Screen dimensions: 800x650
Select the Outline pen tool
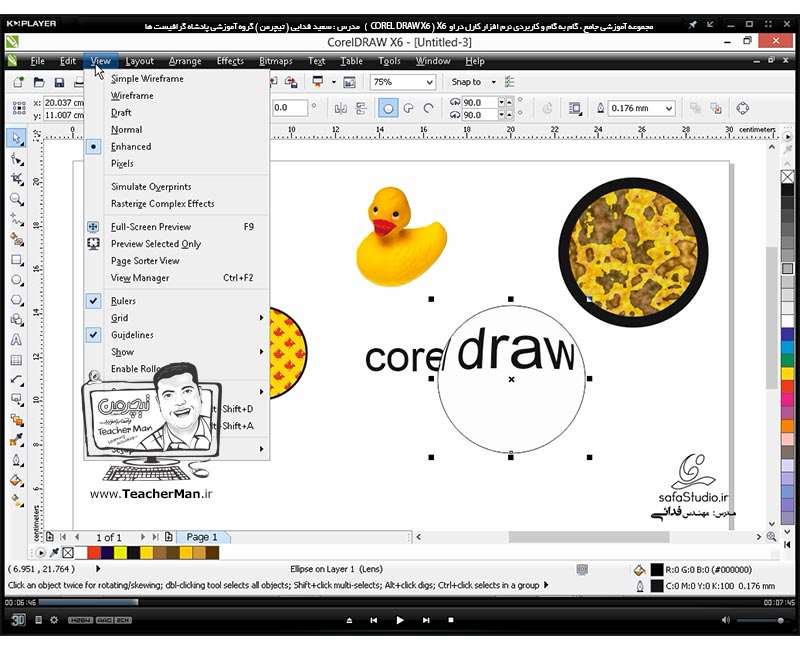pyautogui.click(x=17, y=460)
